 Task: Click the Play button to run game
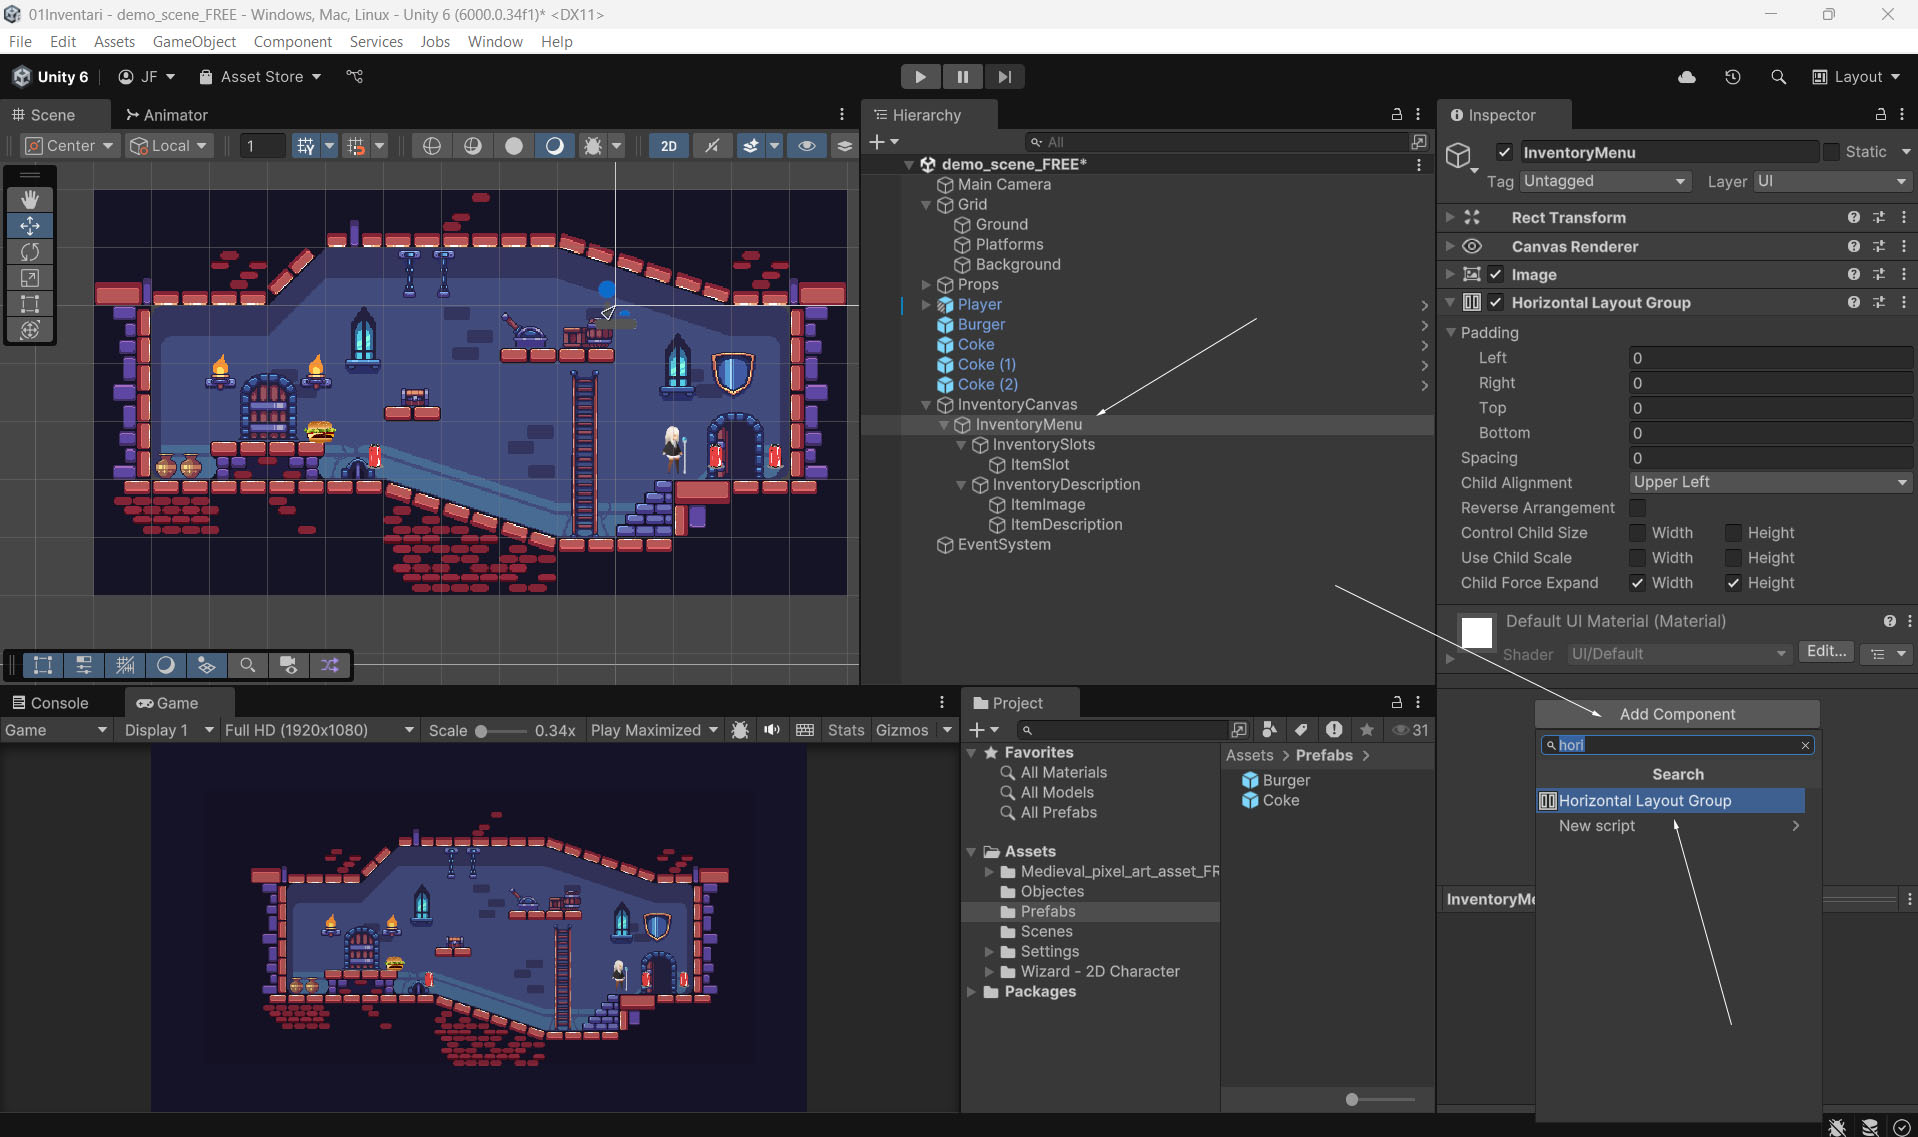pos(920,77)
